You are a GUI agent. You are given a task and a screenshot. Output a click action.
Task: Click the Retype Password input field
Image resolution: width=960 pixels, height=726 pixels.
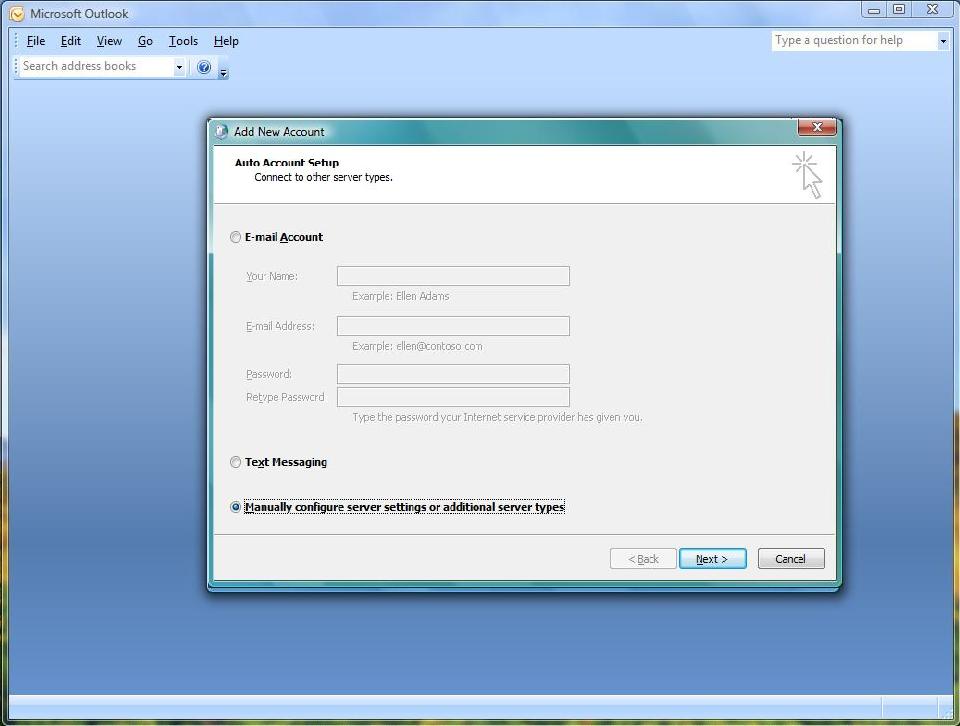click(x=453, y=397)
